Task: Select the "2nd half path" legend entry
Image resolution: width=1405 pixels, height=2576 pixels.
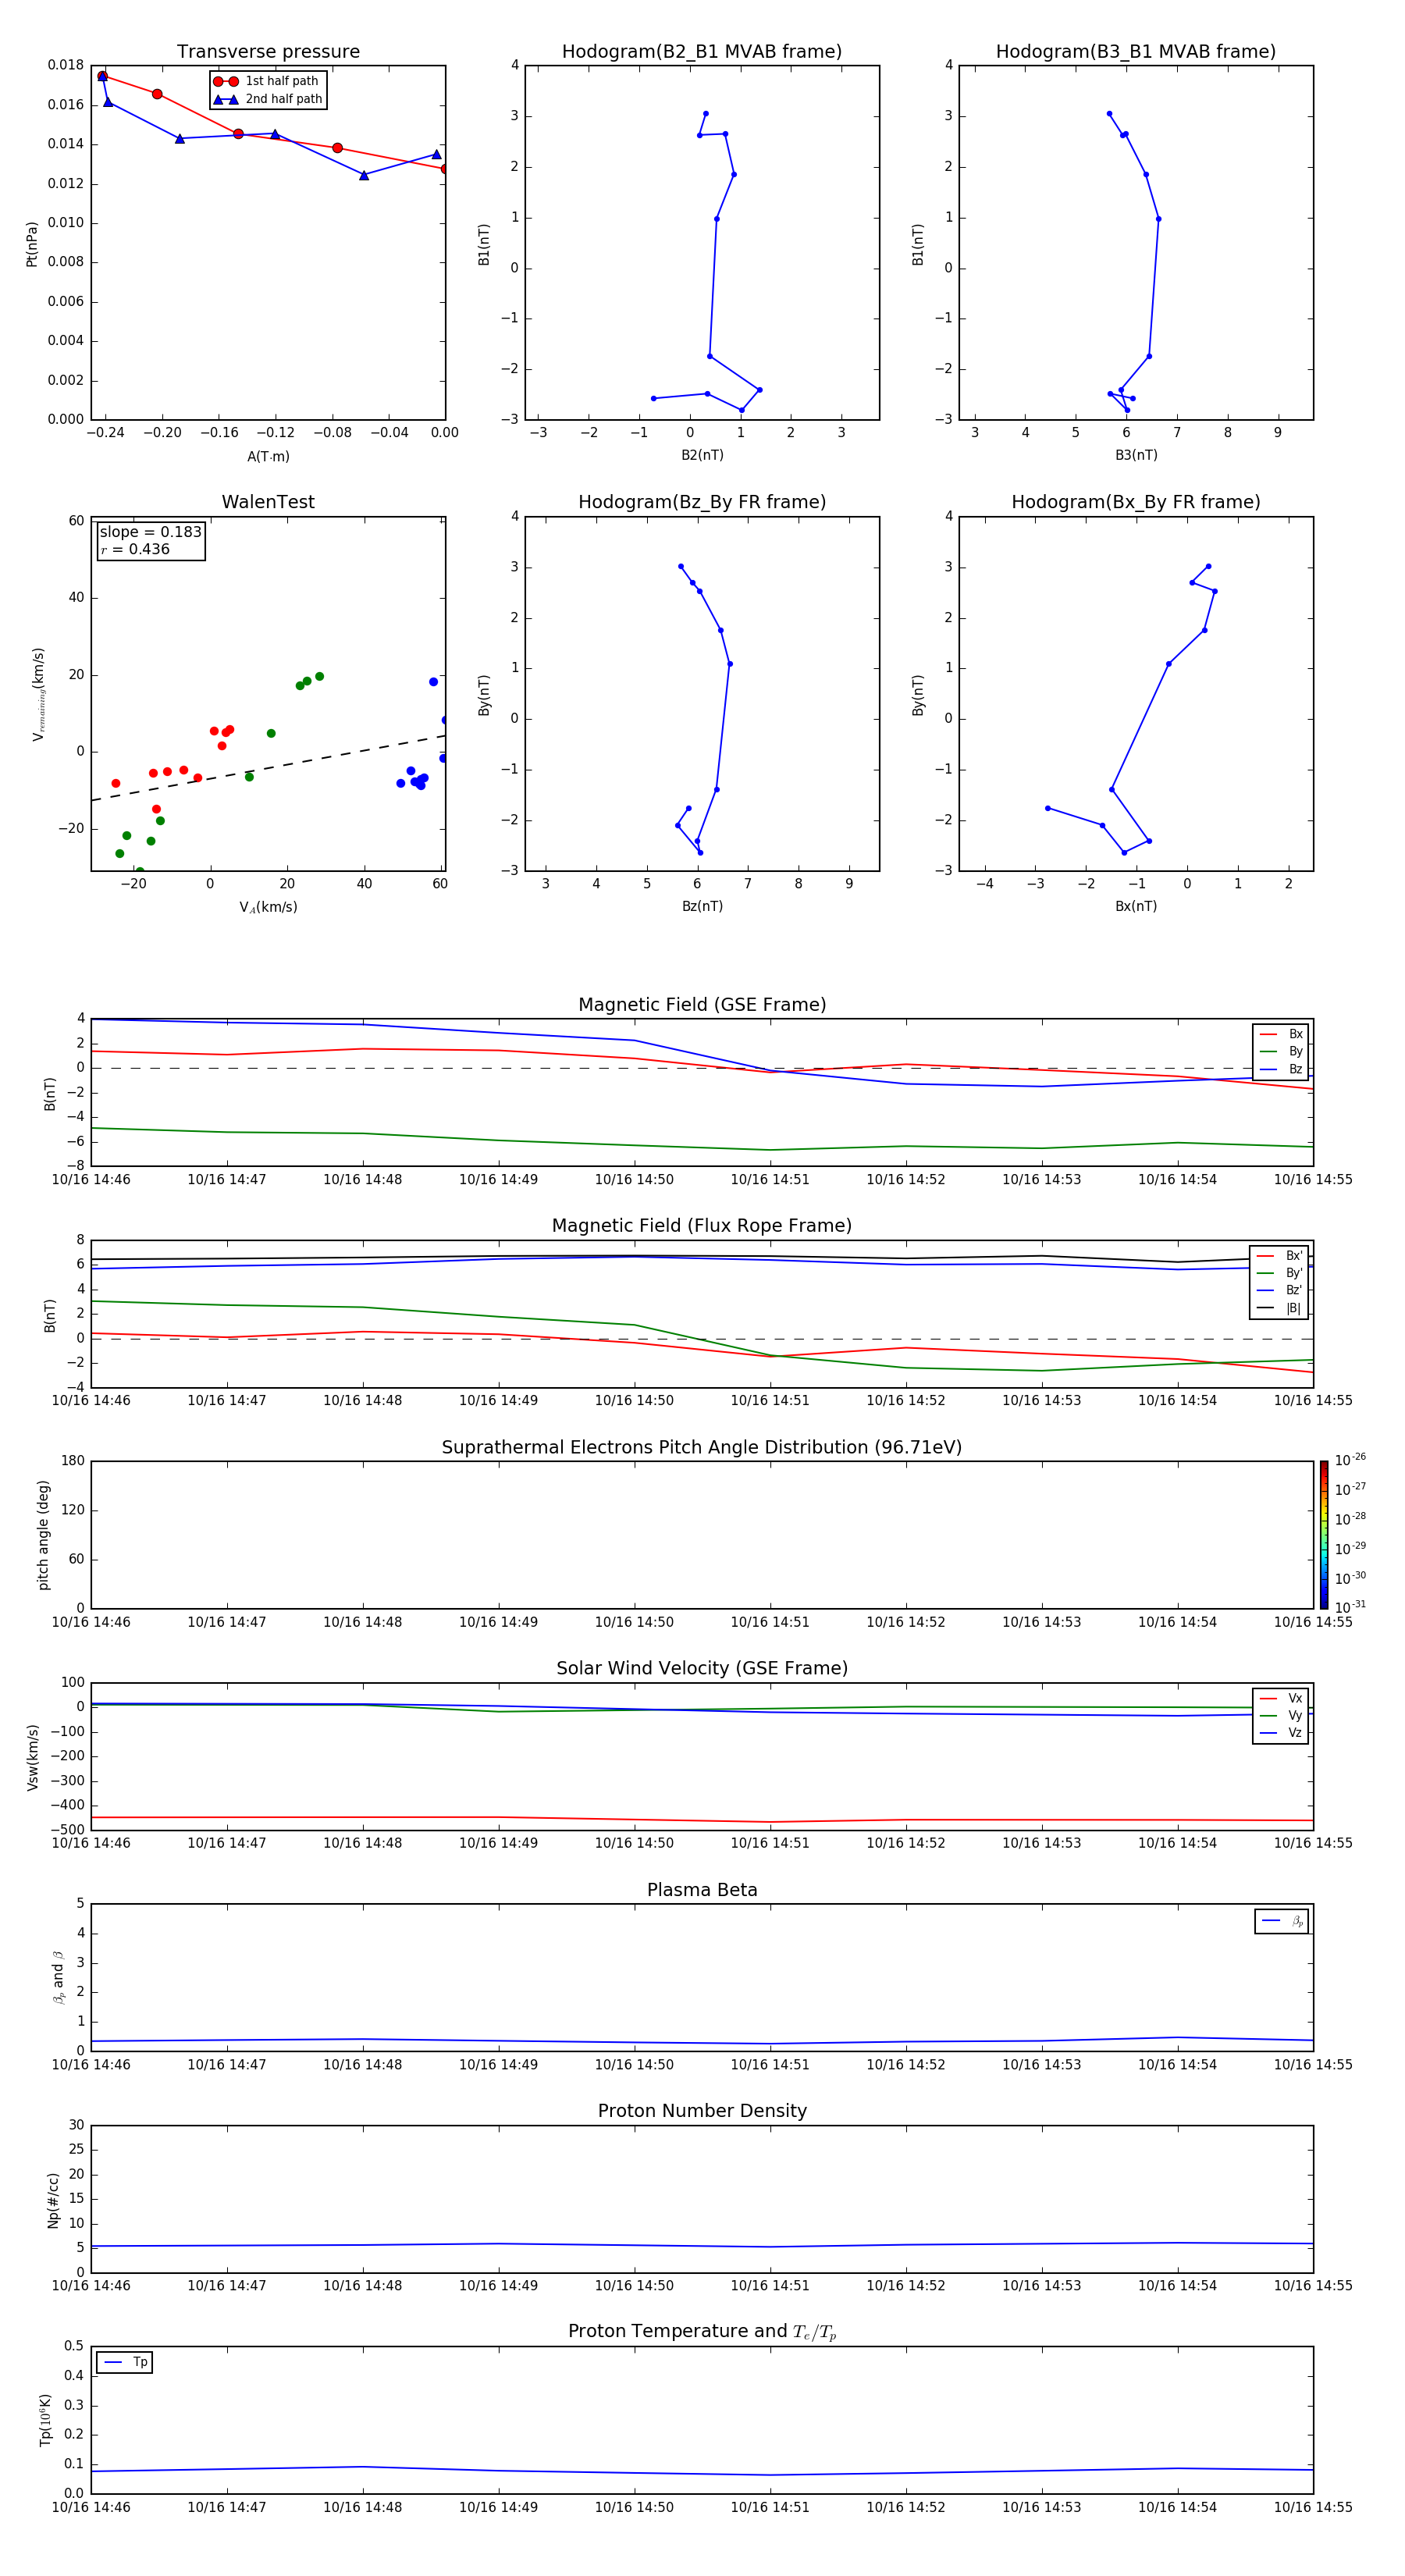Action: click(268, 99)
